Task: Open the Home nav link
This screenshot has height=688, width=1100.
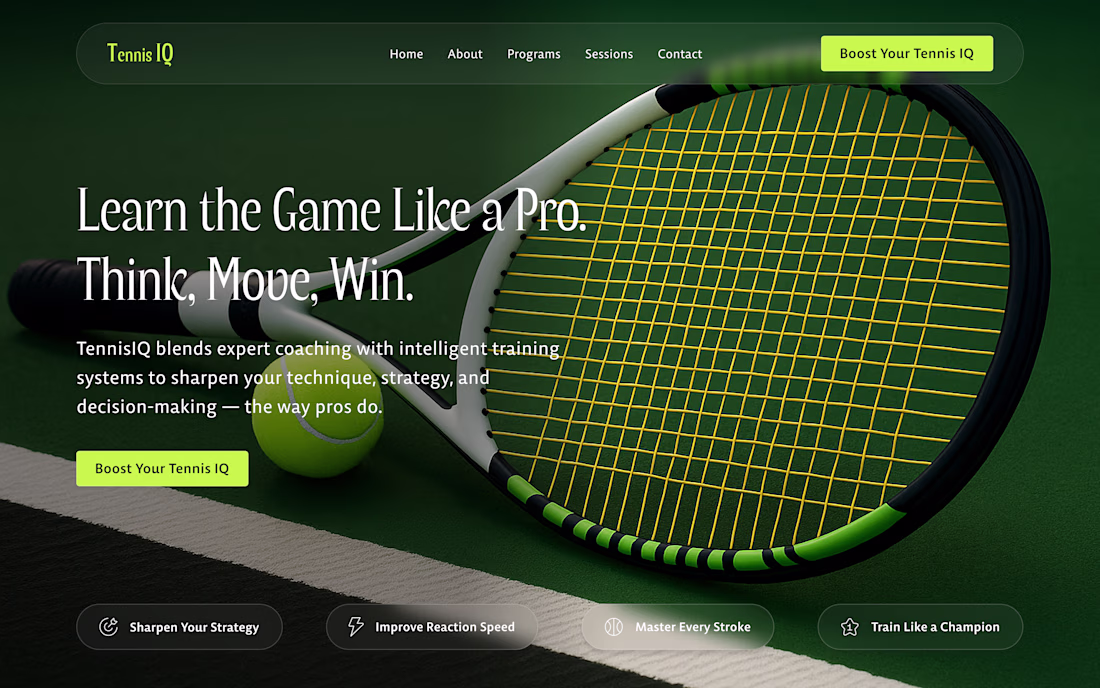Action: coord(406,54)
